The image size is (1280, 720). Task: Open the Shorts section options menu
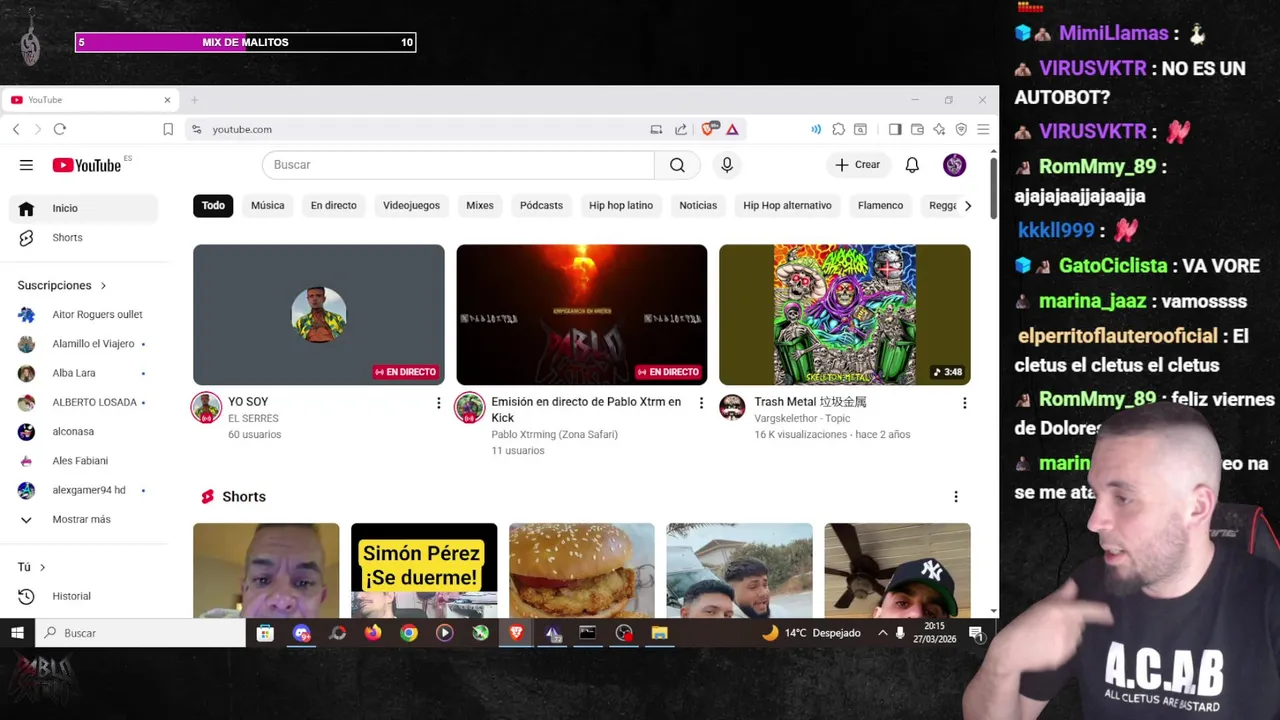click(x=955, y=497)
